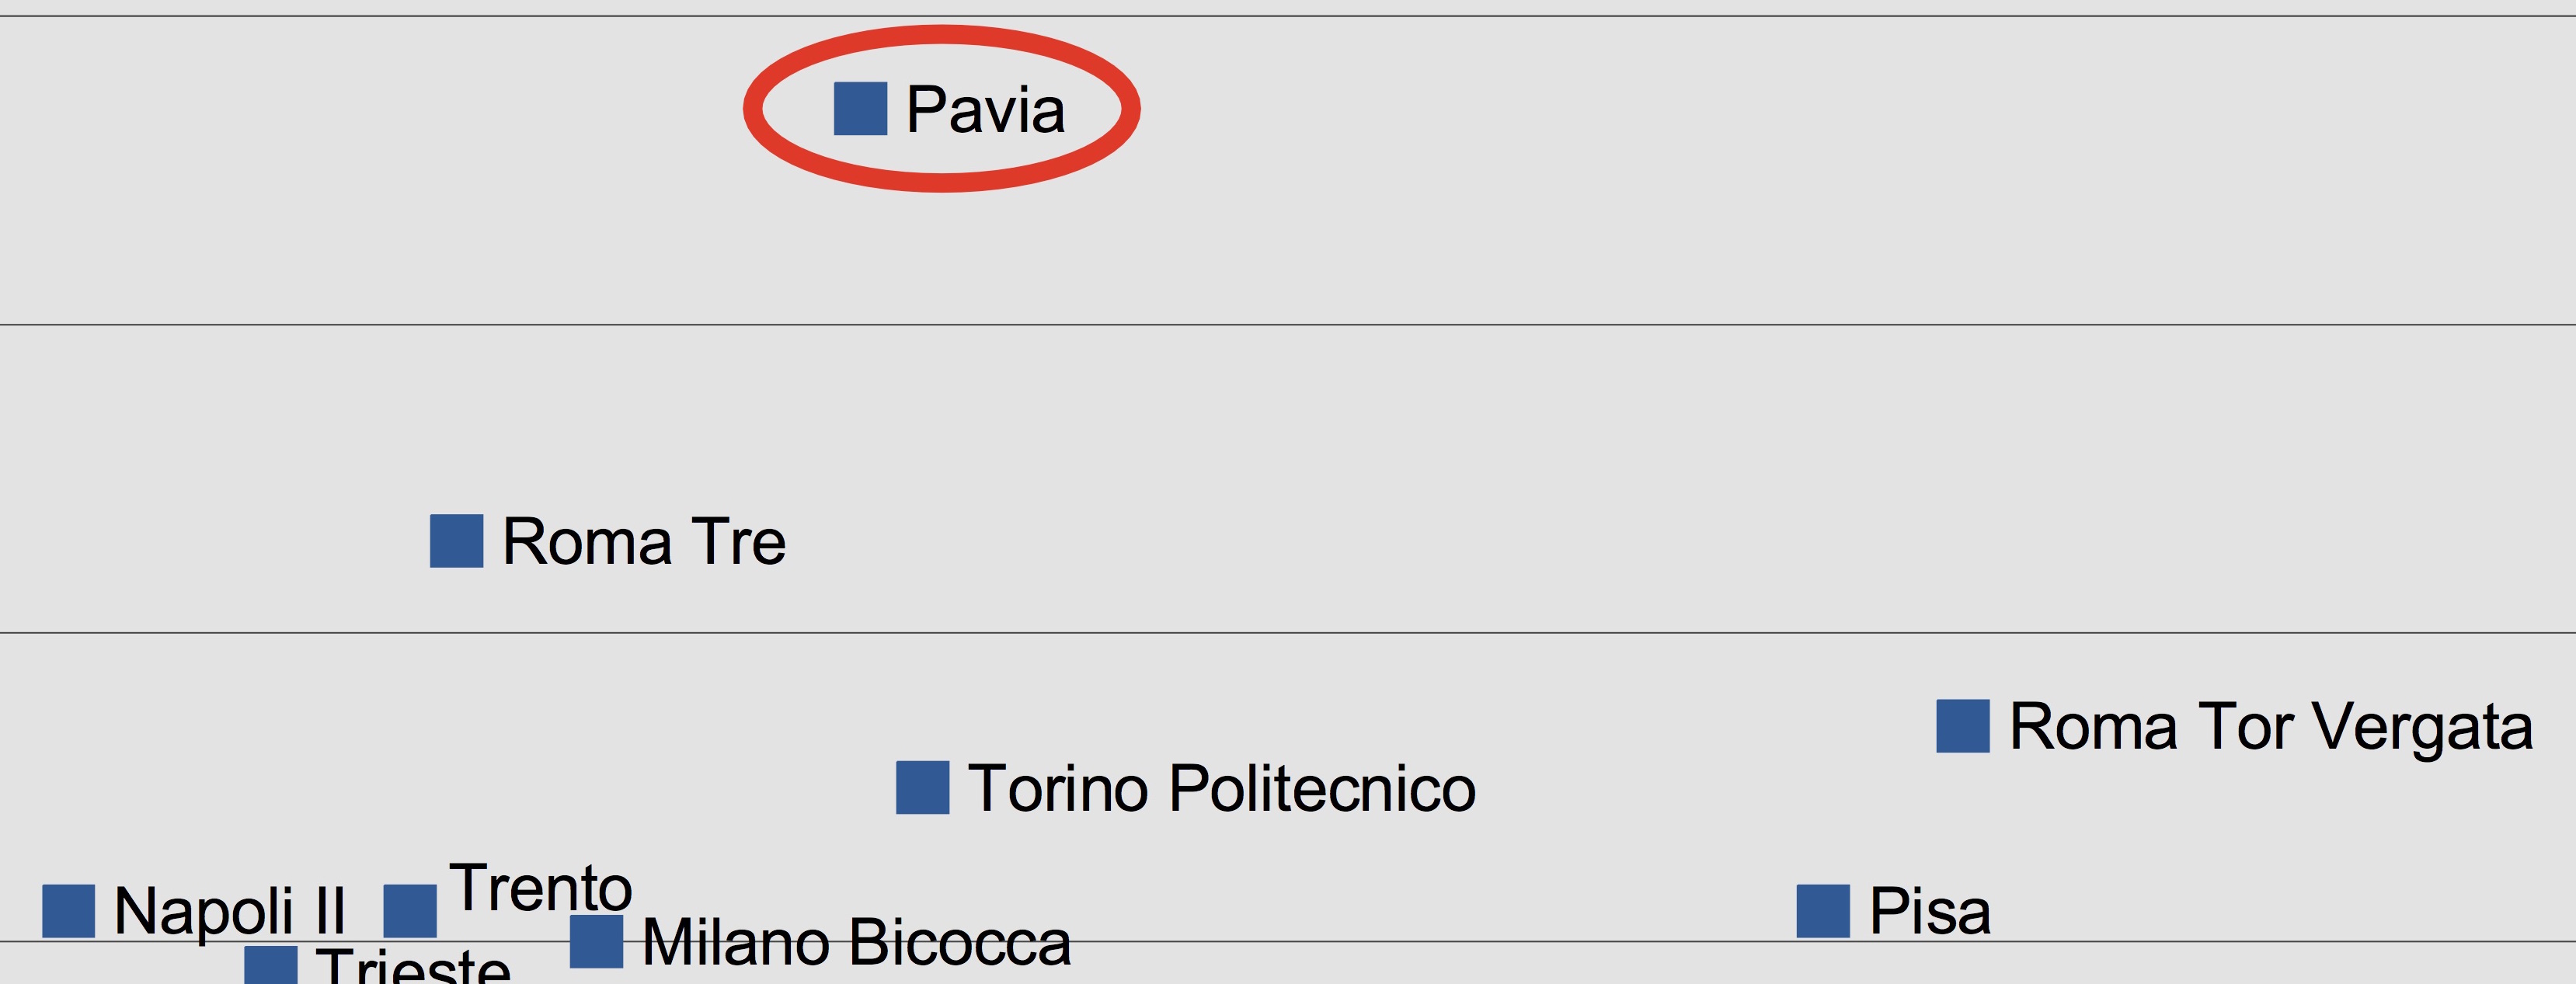Click the Trento data label

pos(541,887)
